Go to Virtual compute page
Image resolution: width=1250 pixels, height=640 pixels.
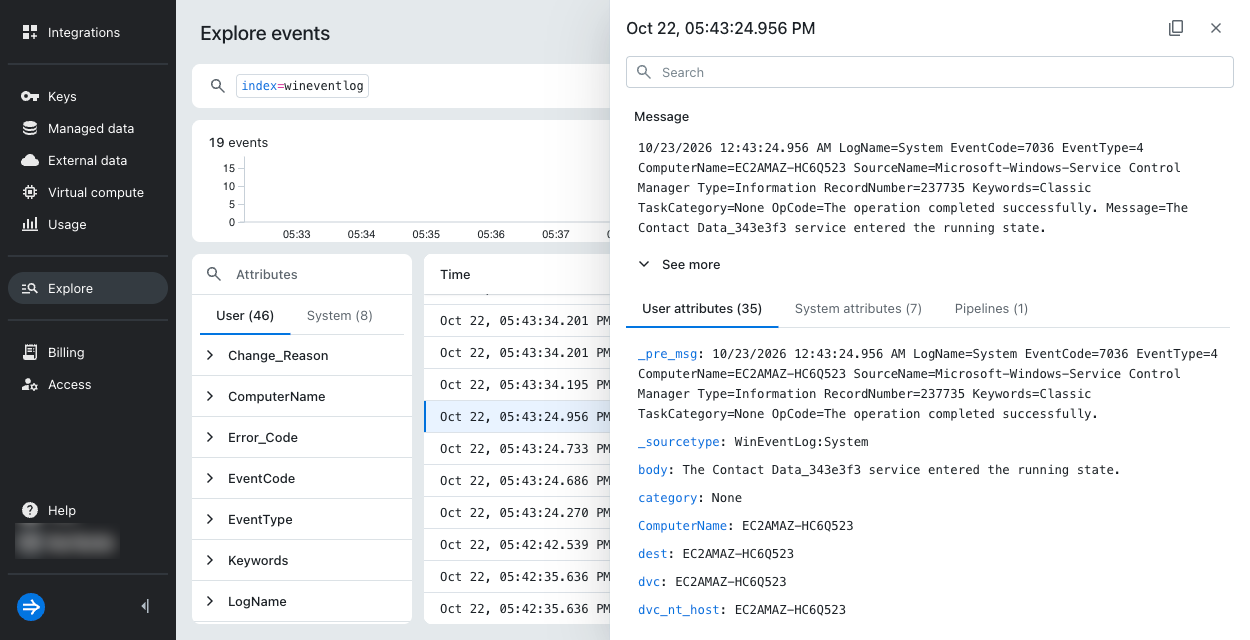88,192
